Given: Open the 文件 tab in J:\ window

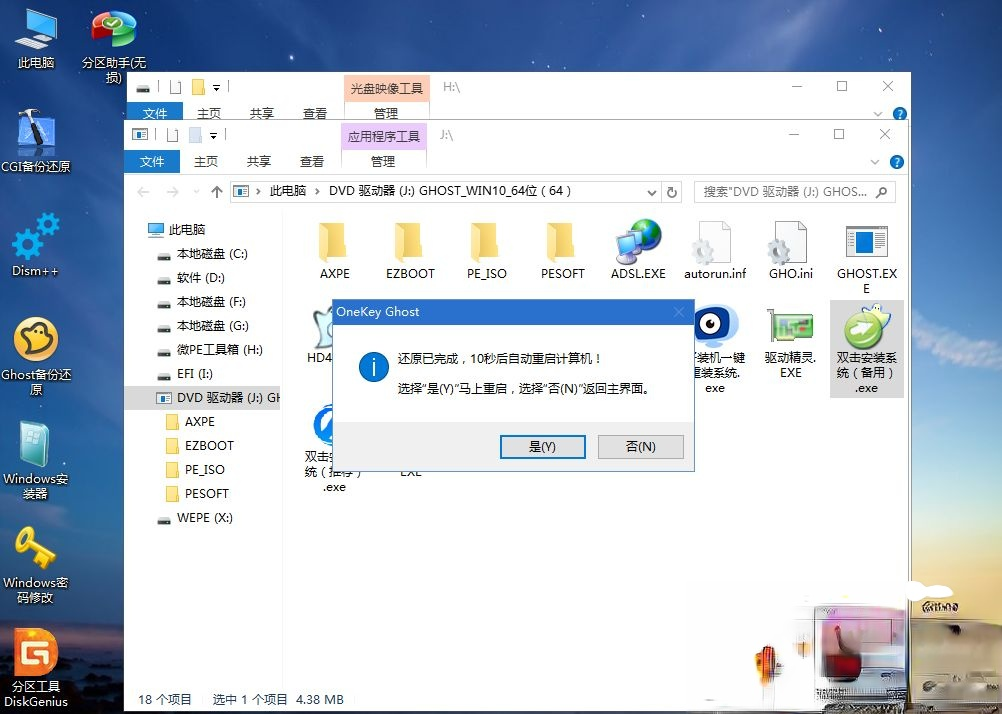Looking at the screenshot, I should click(x=152, y=162).
